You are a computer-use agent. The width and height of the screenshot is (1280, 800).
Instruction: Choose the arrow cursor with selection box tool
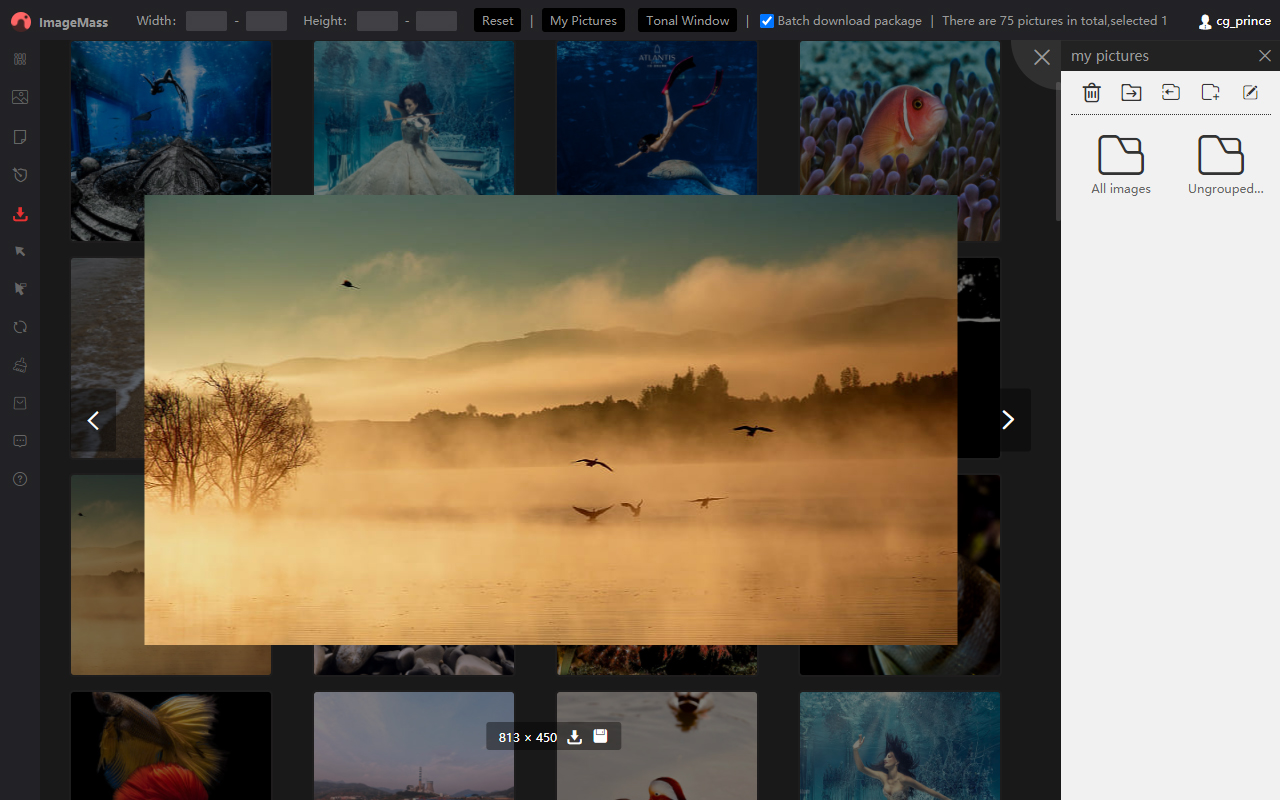pos(20,289)
